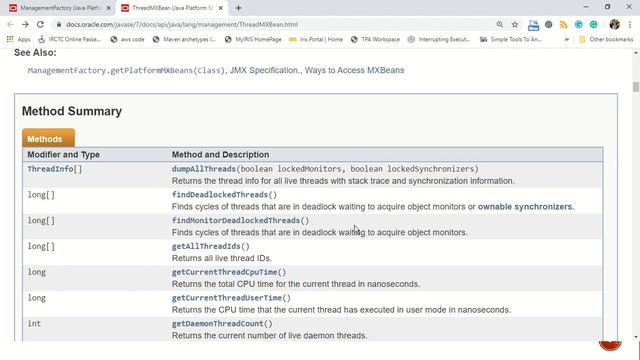Open the getAllThreadIds method link
This screenshot has width=640, height=360.
point(206,246)
